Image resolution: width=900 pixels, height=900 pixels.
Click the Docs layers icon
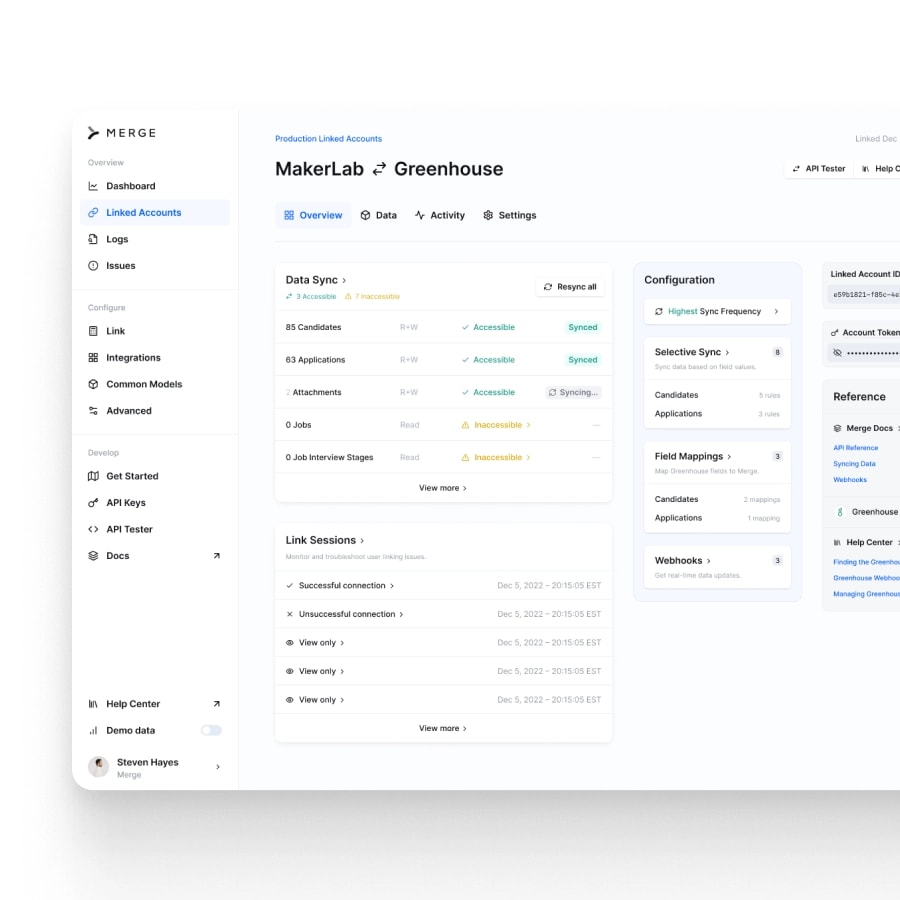tap(93, 556)
